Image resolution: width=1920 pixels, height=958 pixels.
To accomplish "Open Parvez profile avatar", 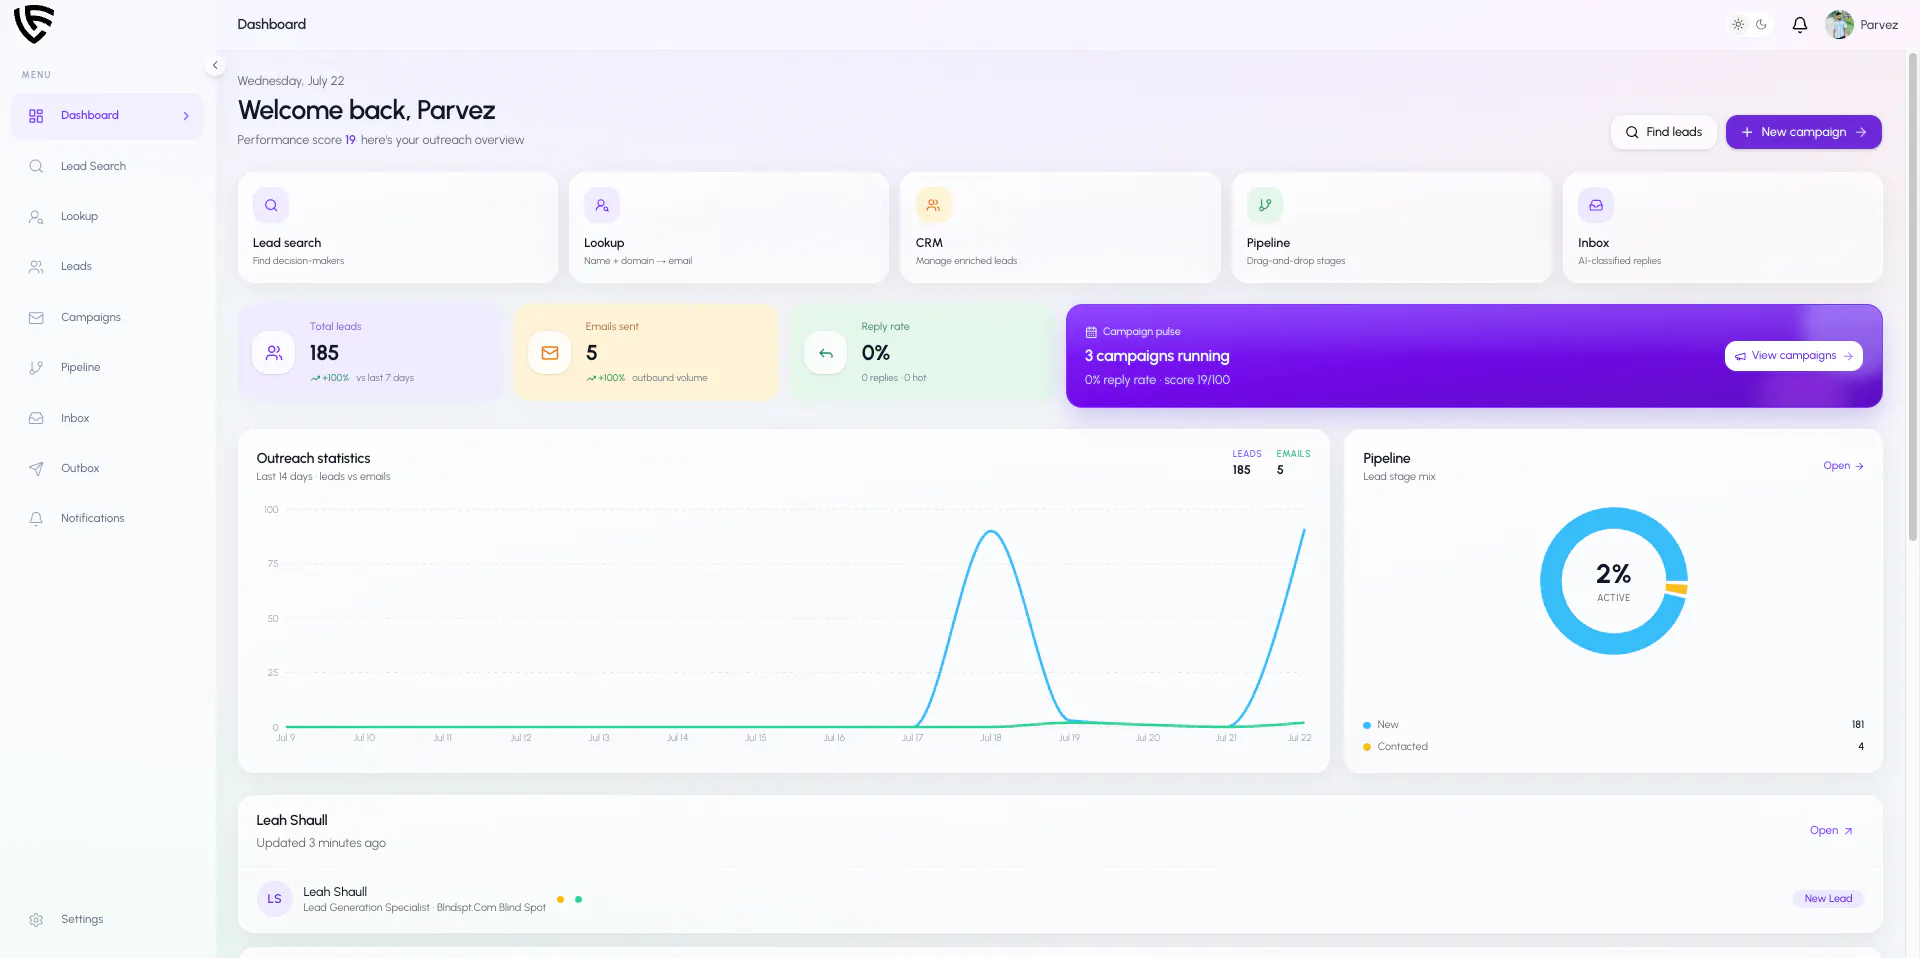I will (1839, 25).
